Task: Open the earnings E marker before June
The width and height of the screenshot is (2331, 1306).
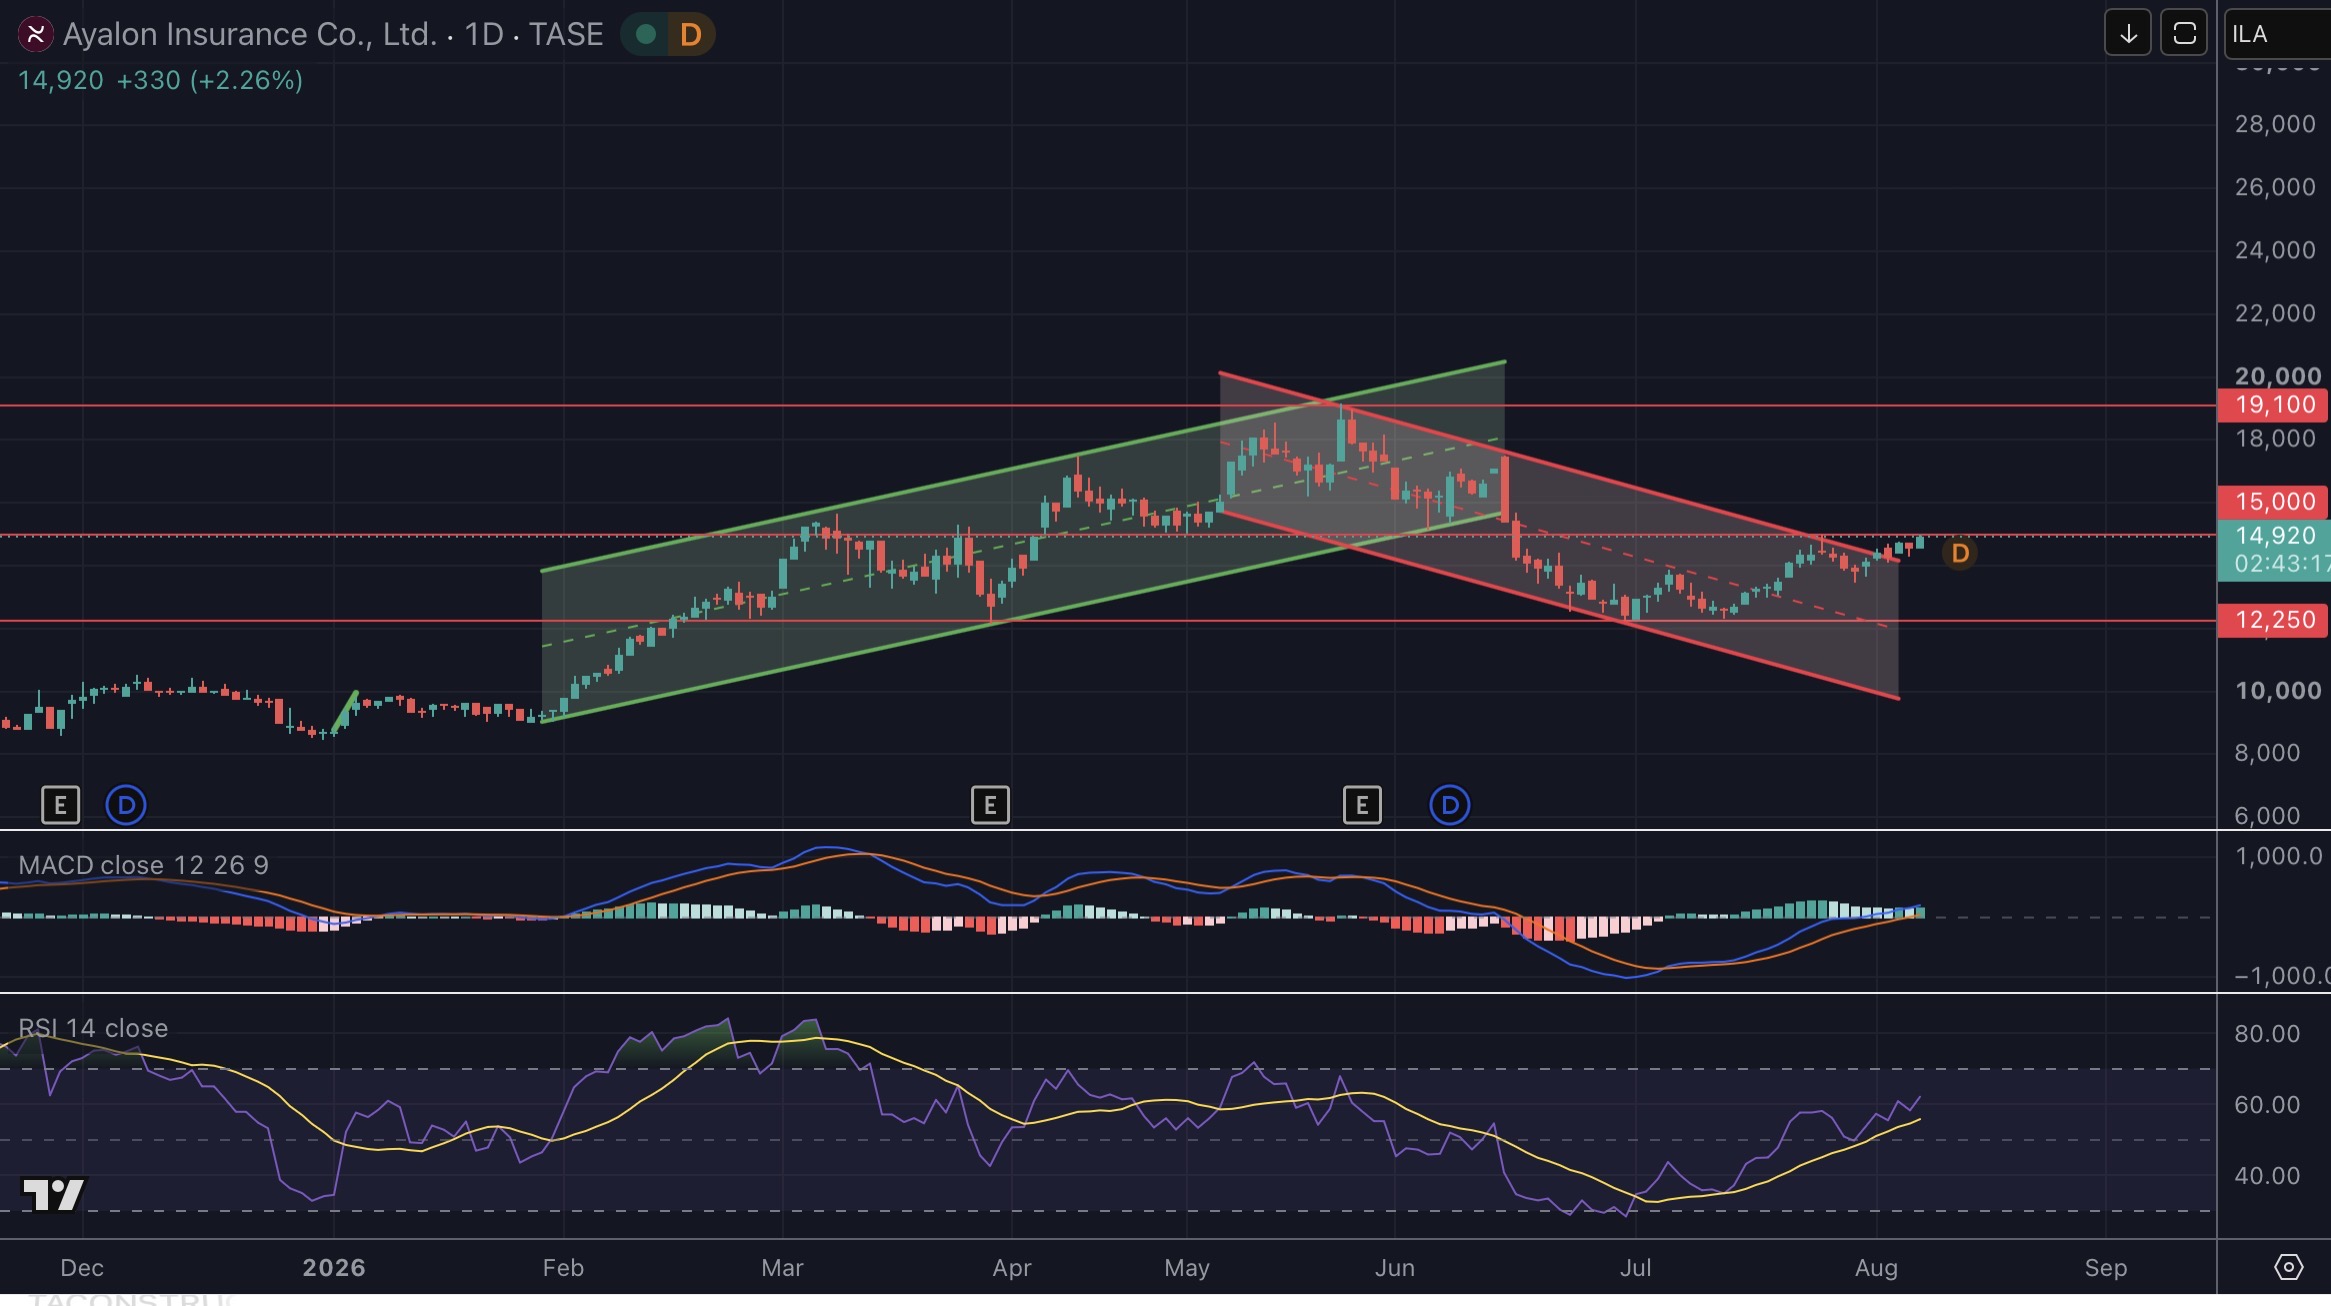Action: [1362, 805]
